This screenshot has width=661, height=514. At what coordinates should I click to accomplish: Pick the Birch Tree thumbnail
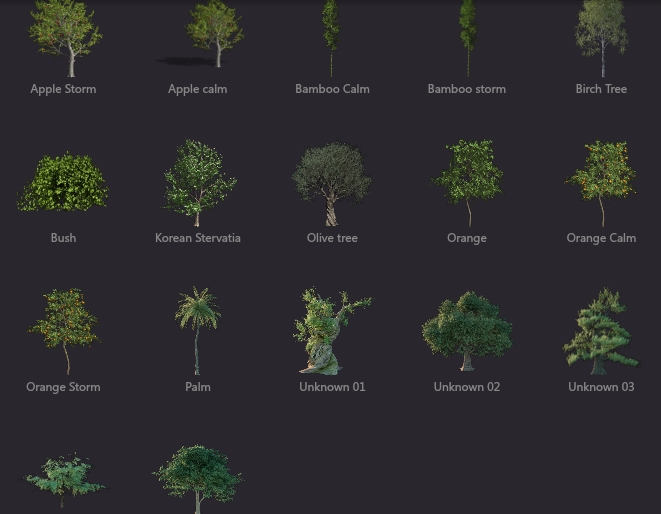click(601, 38)
